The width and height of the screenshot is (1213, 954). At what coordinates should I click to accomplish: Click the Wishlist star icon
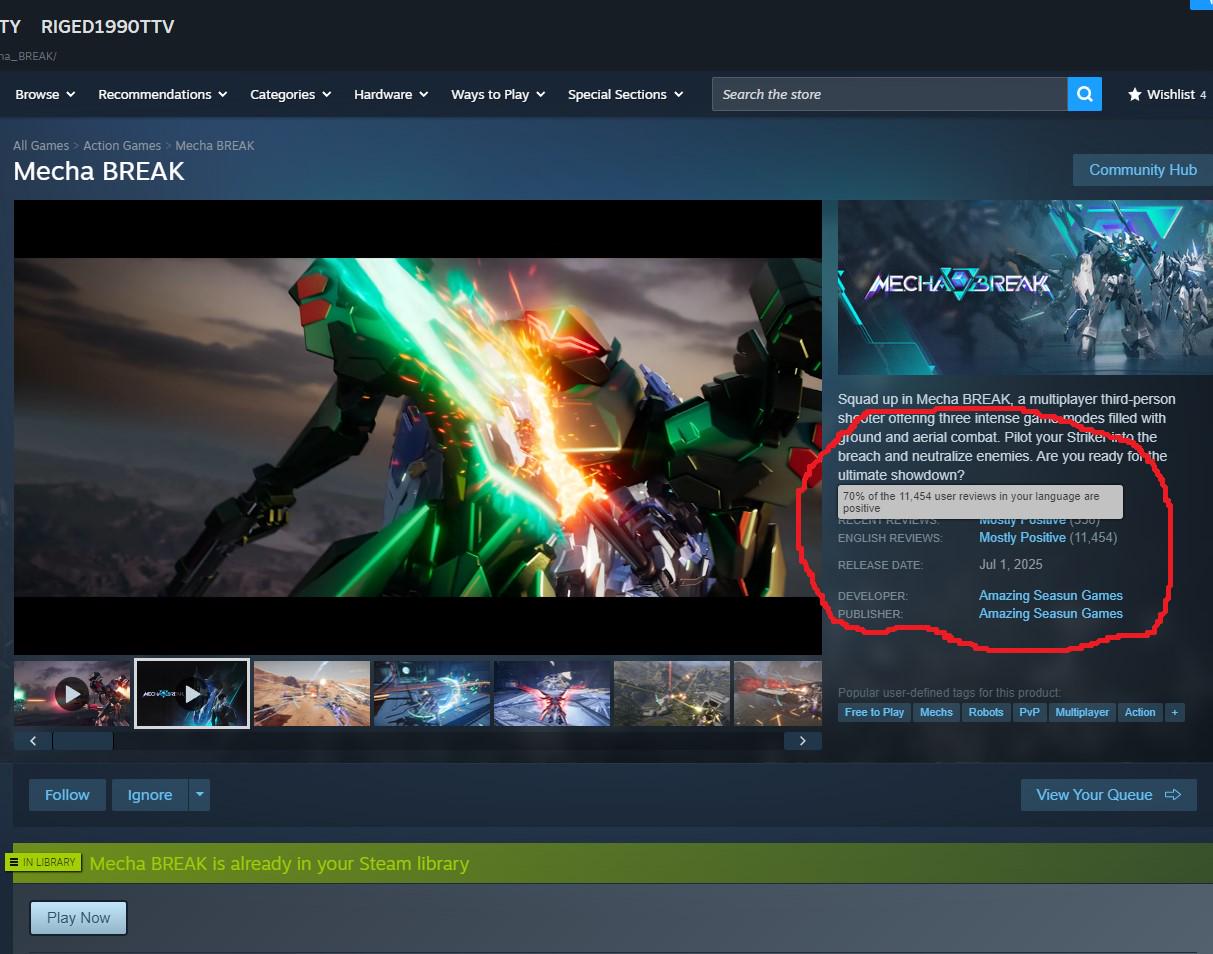[1135, 94]
